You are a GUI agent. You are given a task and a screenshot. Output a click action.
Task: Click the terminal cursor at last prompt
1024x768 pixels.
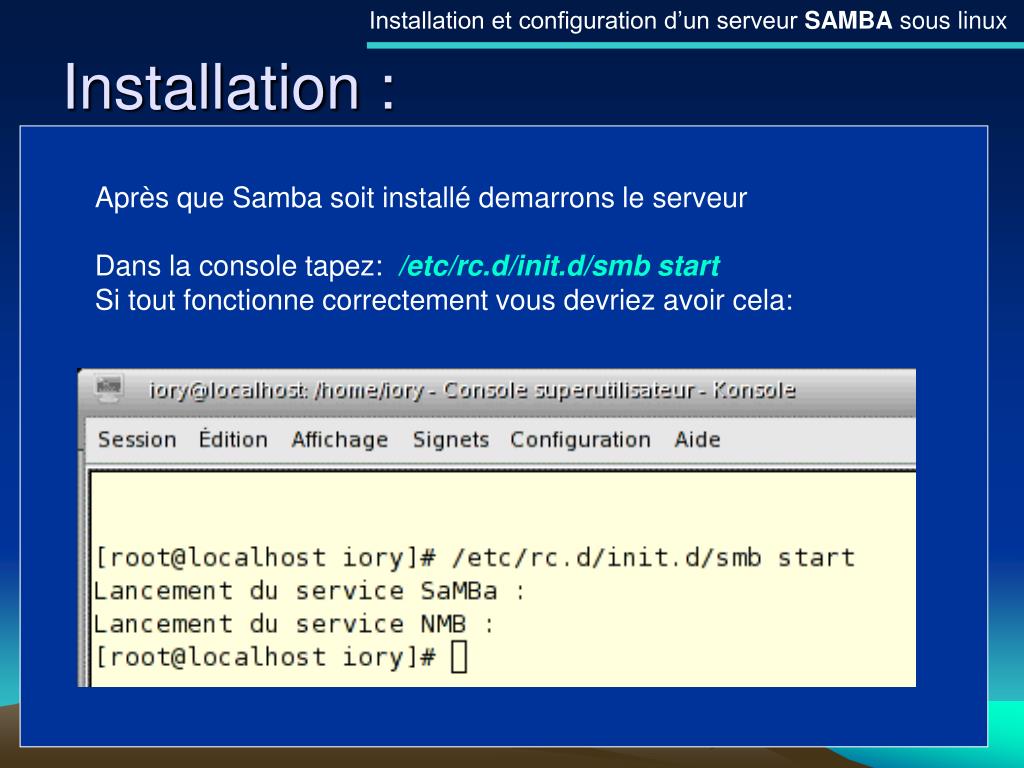click(x=459, y=656)
